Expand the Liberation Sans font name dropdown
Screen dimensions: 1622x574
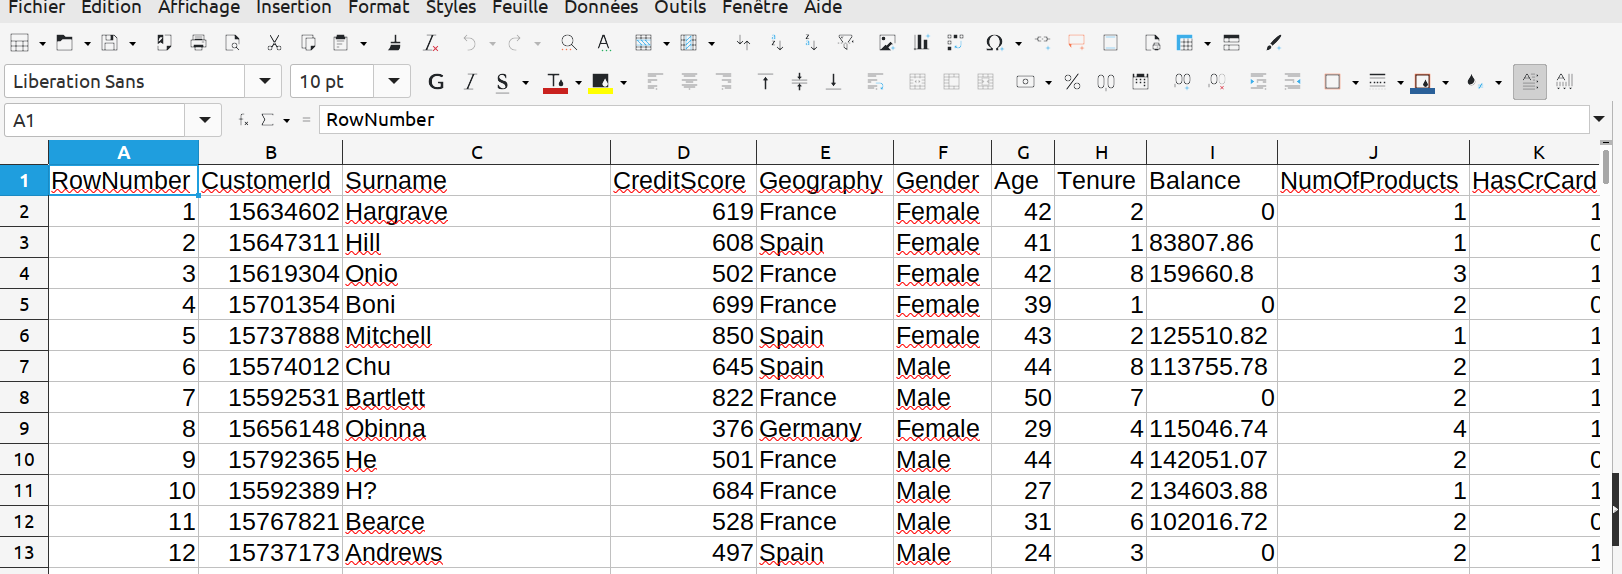coord(264,81)
